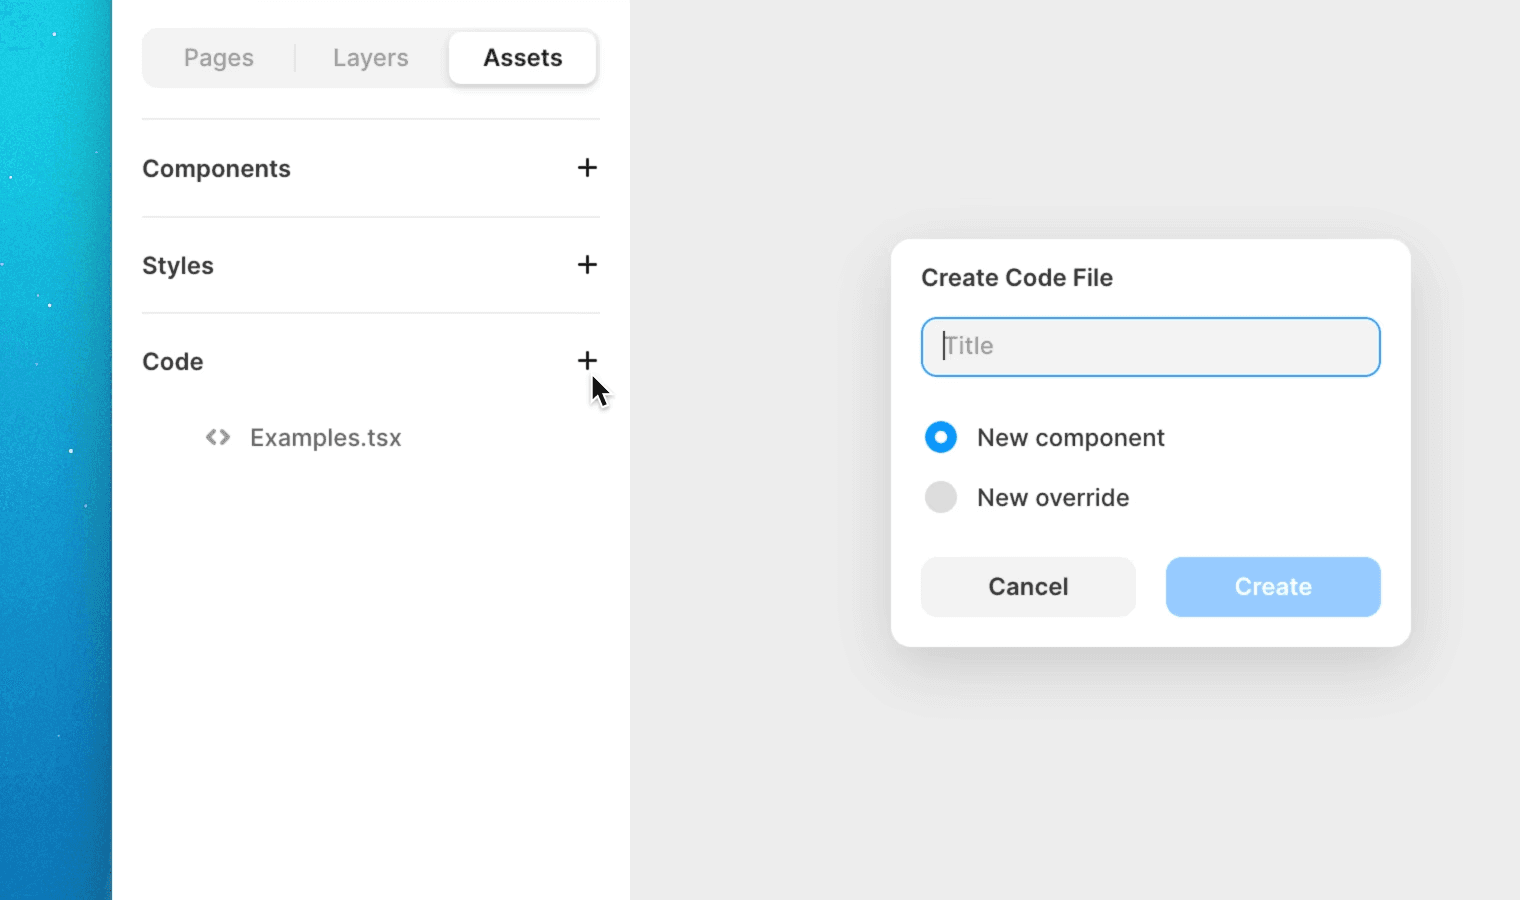Image resolution: width=1520 pixels, height=900 pixels.
Task: Click the plus icon next to Styles
Action: coord(587,265)
